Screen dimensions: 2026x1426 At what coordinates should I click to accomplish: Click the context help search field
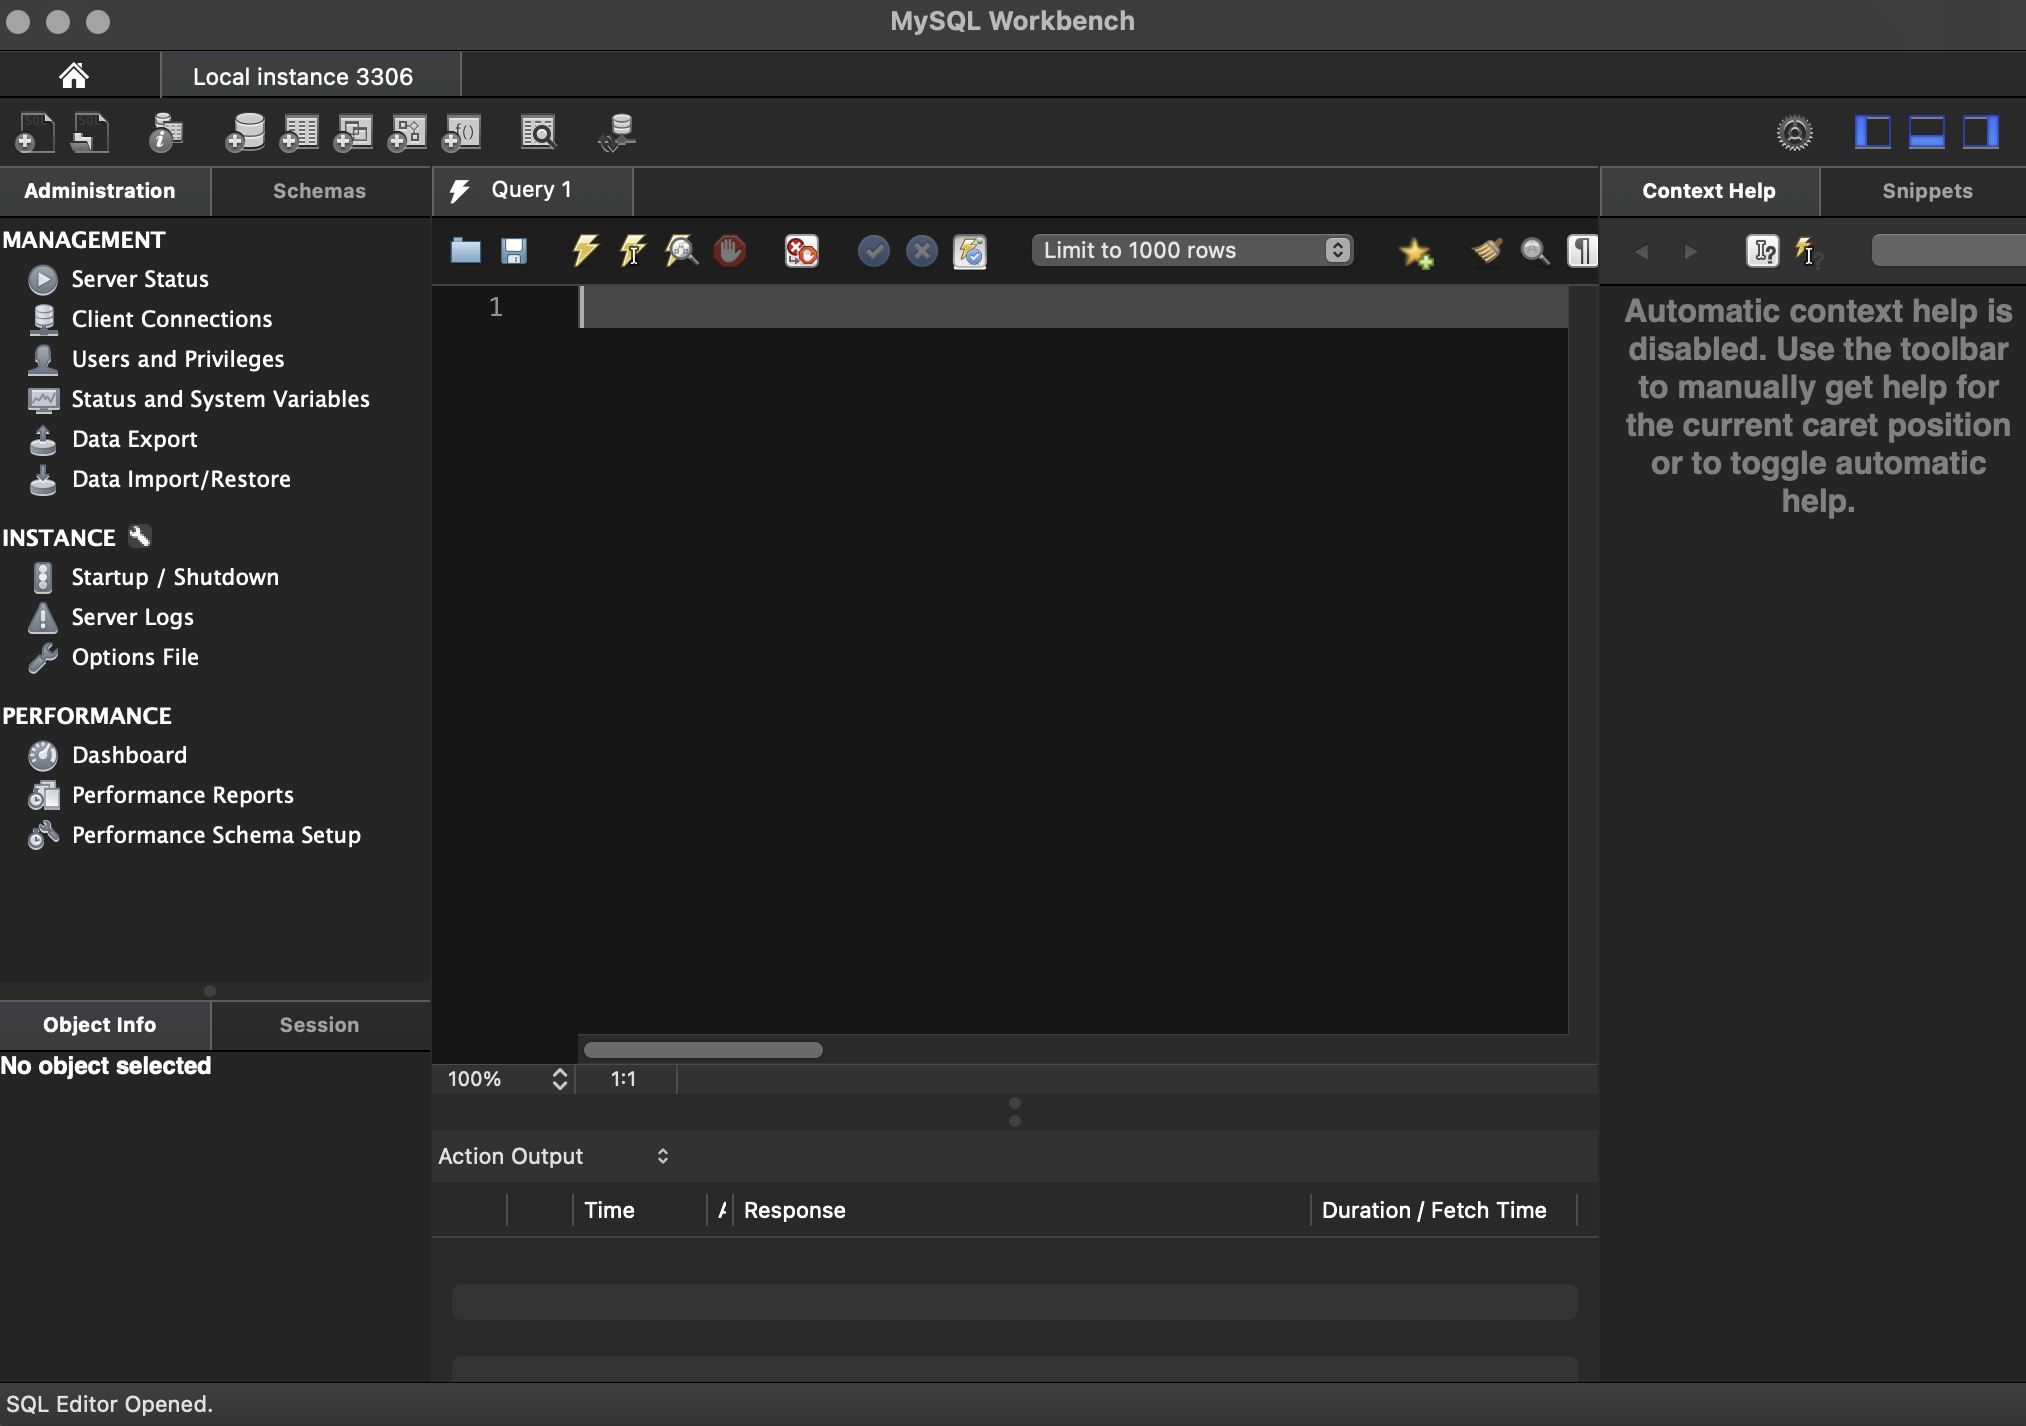pyautogui.click(x=1948, y=250)
